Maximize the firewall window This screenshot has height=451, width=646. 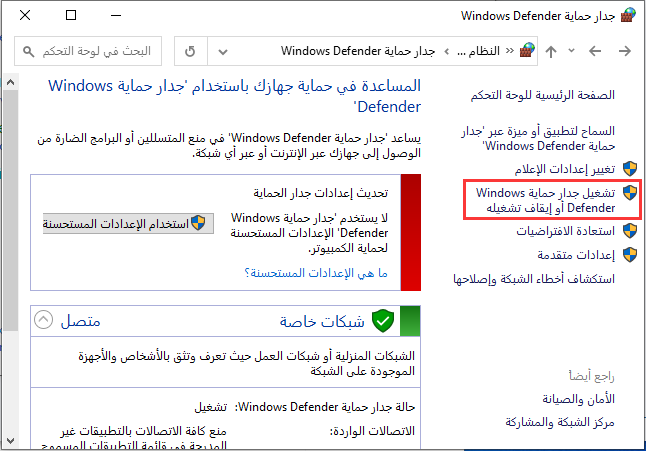71,15
